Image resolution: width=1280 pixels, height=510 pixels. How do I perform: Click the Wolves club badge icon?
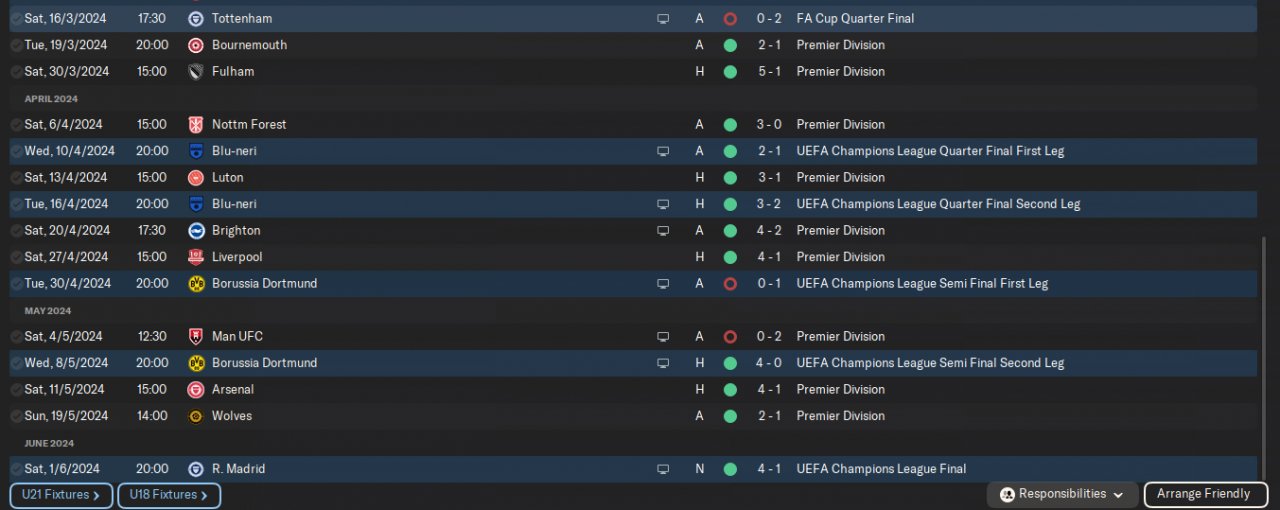point(196,416)
